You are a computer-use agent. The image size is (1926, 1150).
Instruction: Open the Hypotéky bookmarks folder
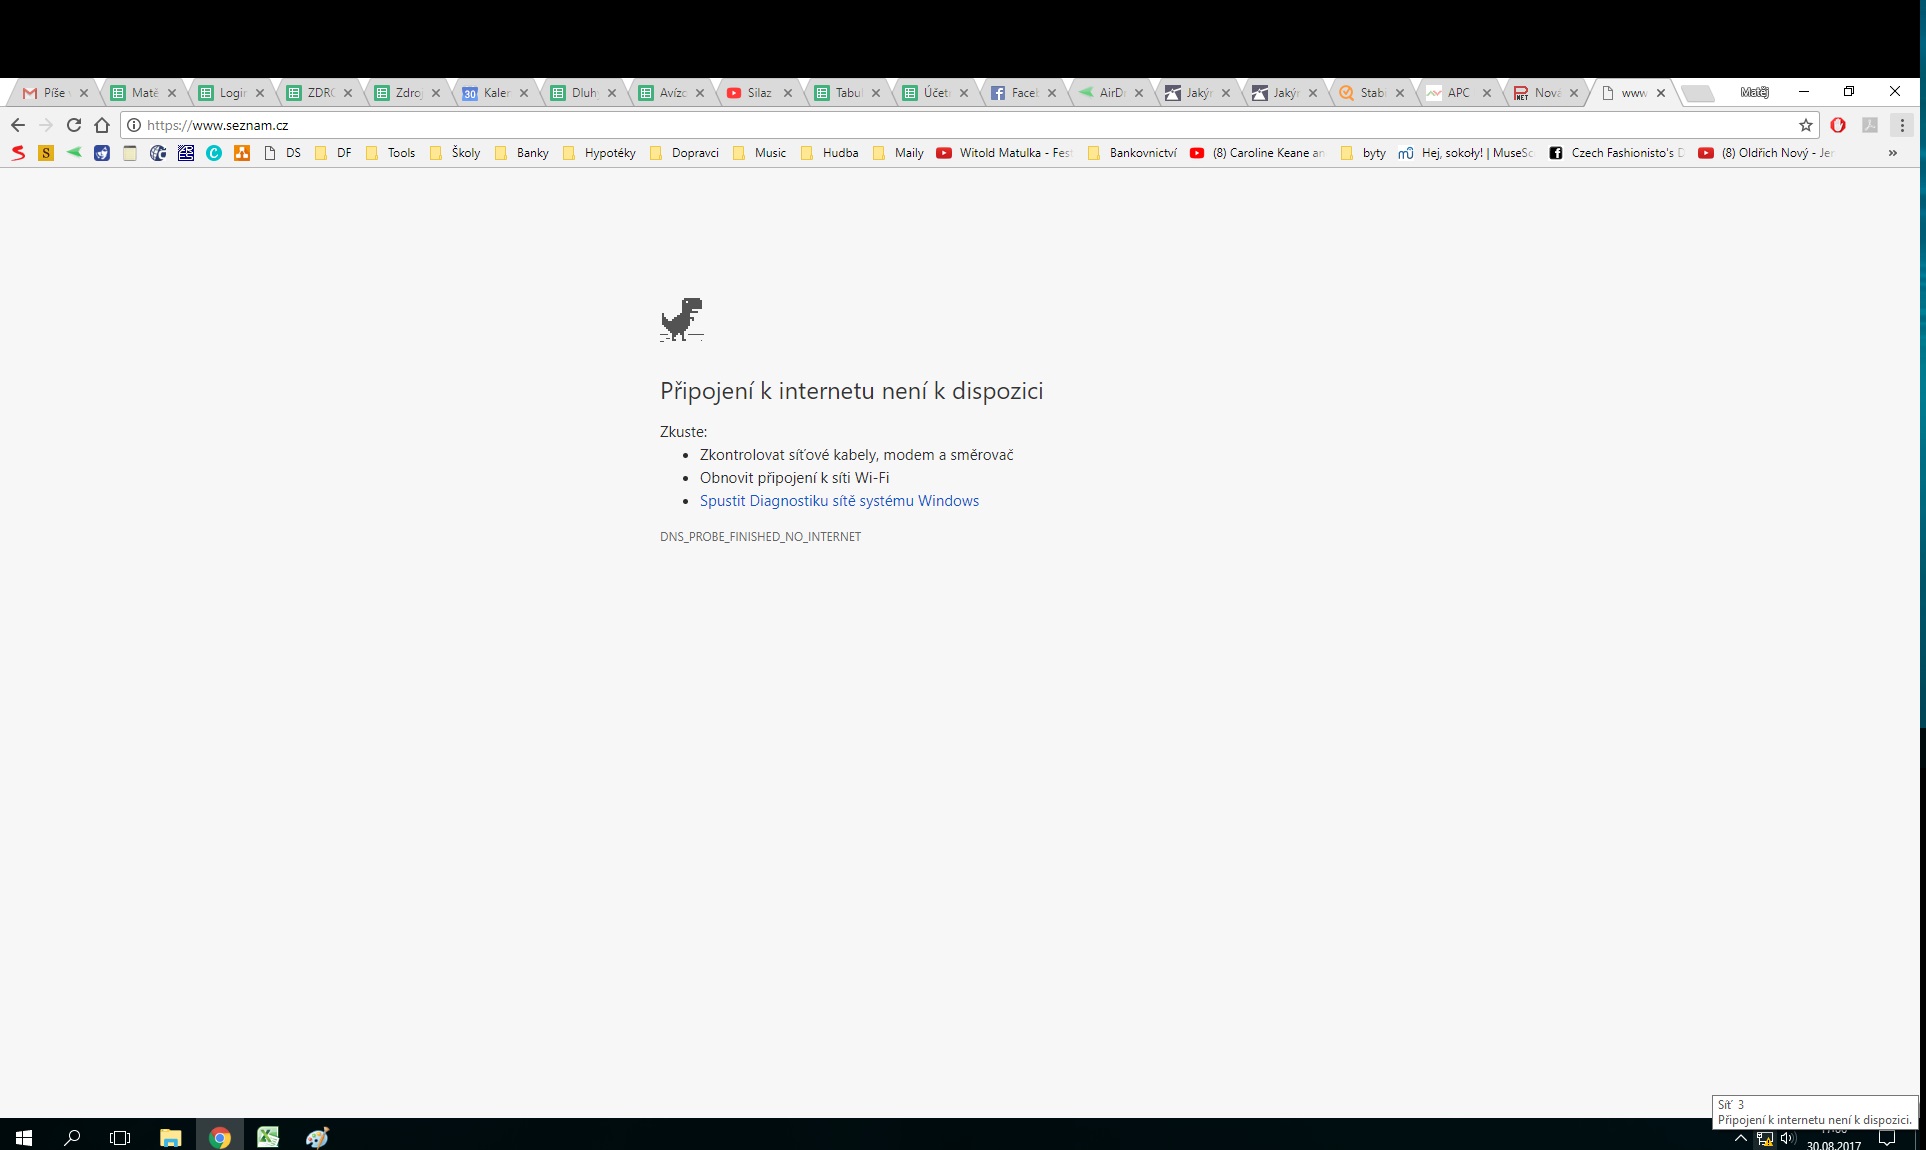tap(600, 153)
